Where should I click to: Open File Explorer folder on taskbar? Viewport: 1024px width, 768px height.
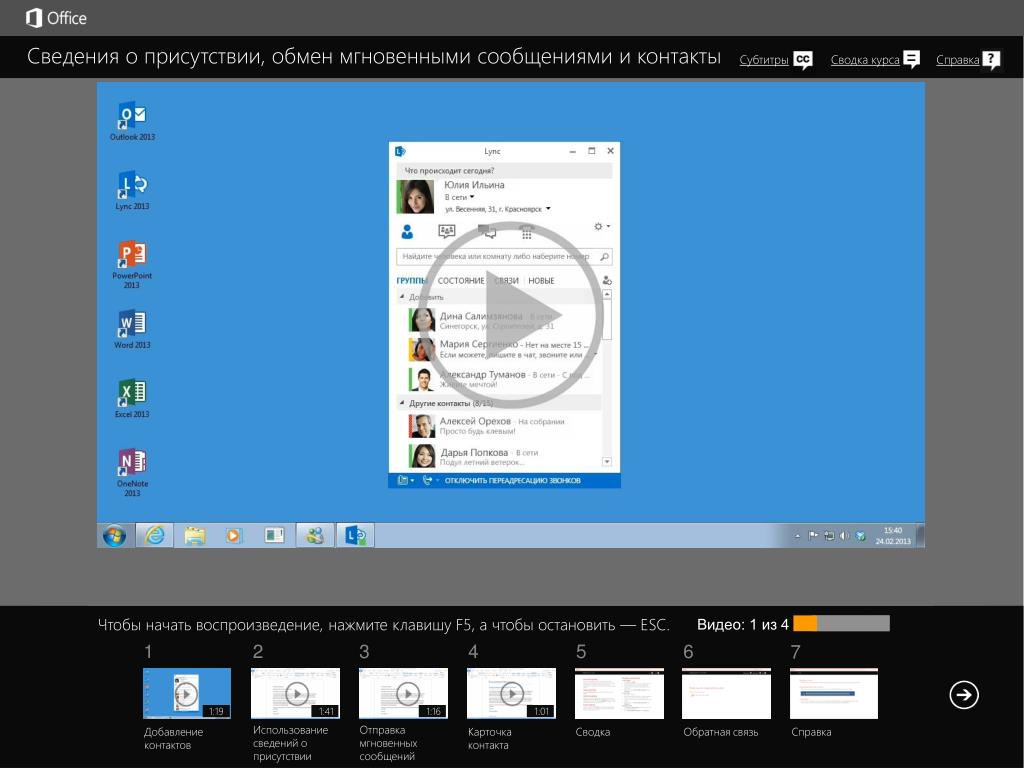click(195, 536)
